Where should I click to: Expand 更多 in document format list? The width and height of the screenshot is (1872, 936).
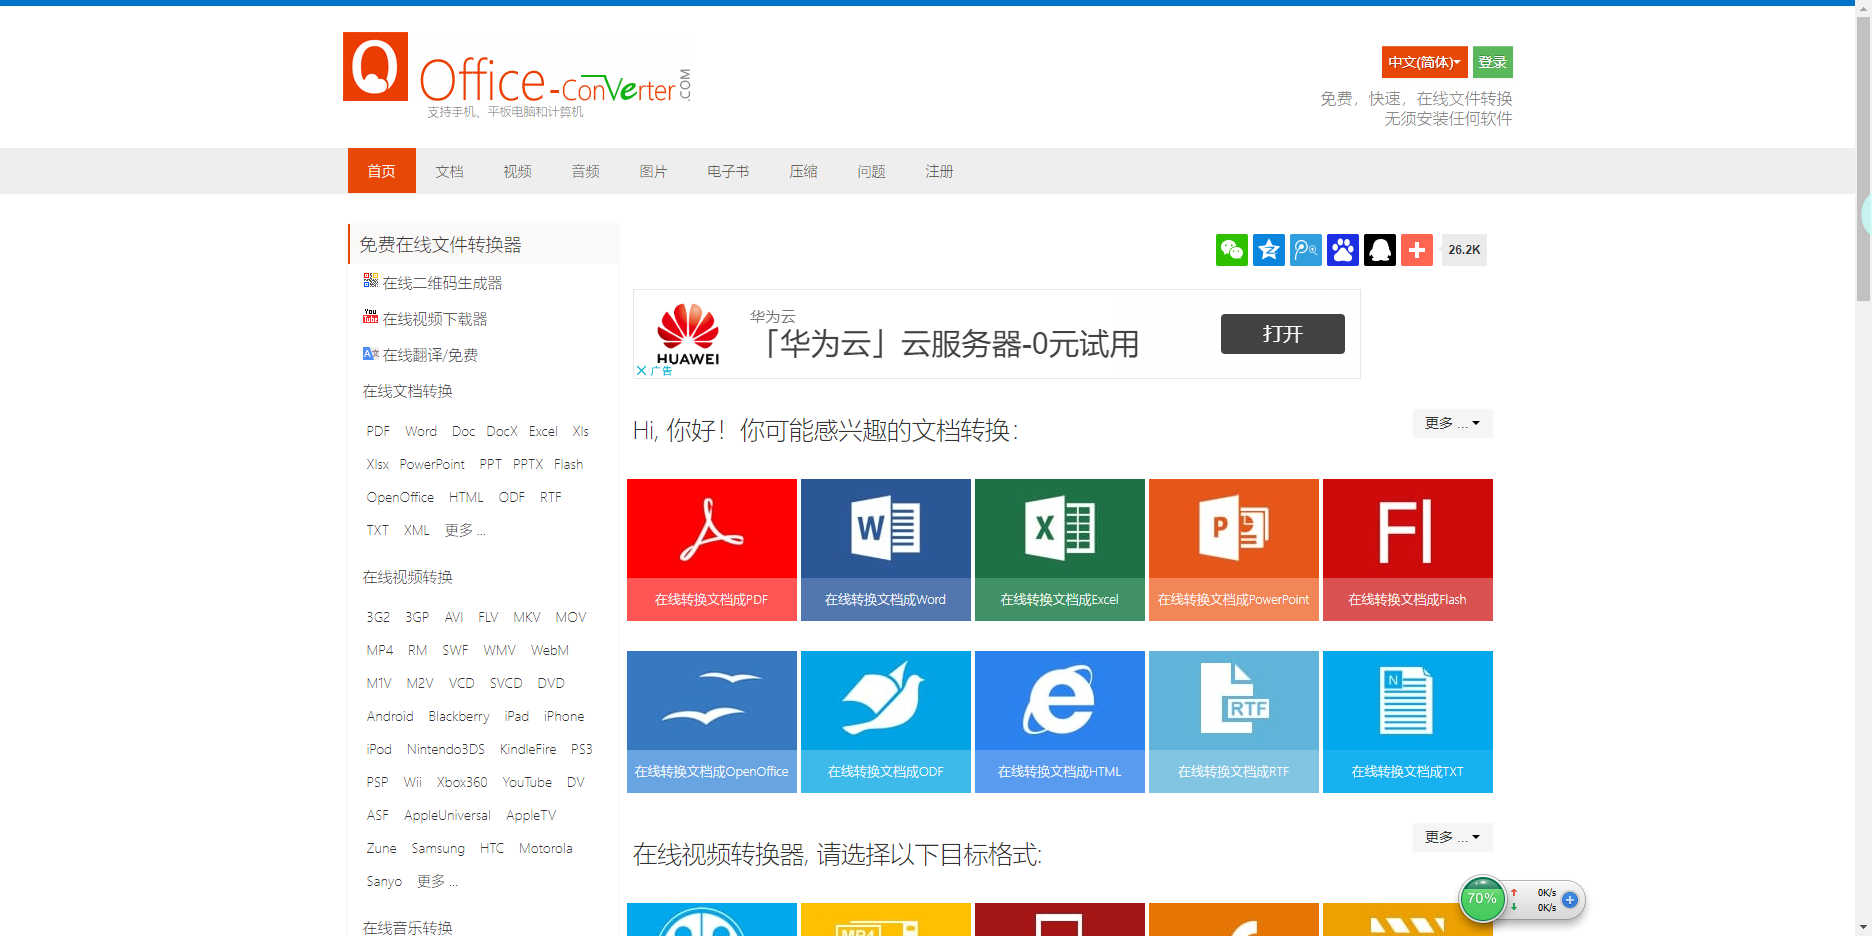click(x=465, y=530)
